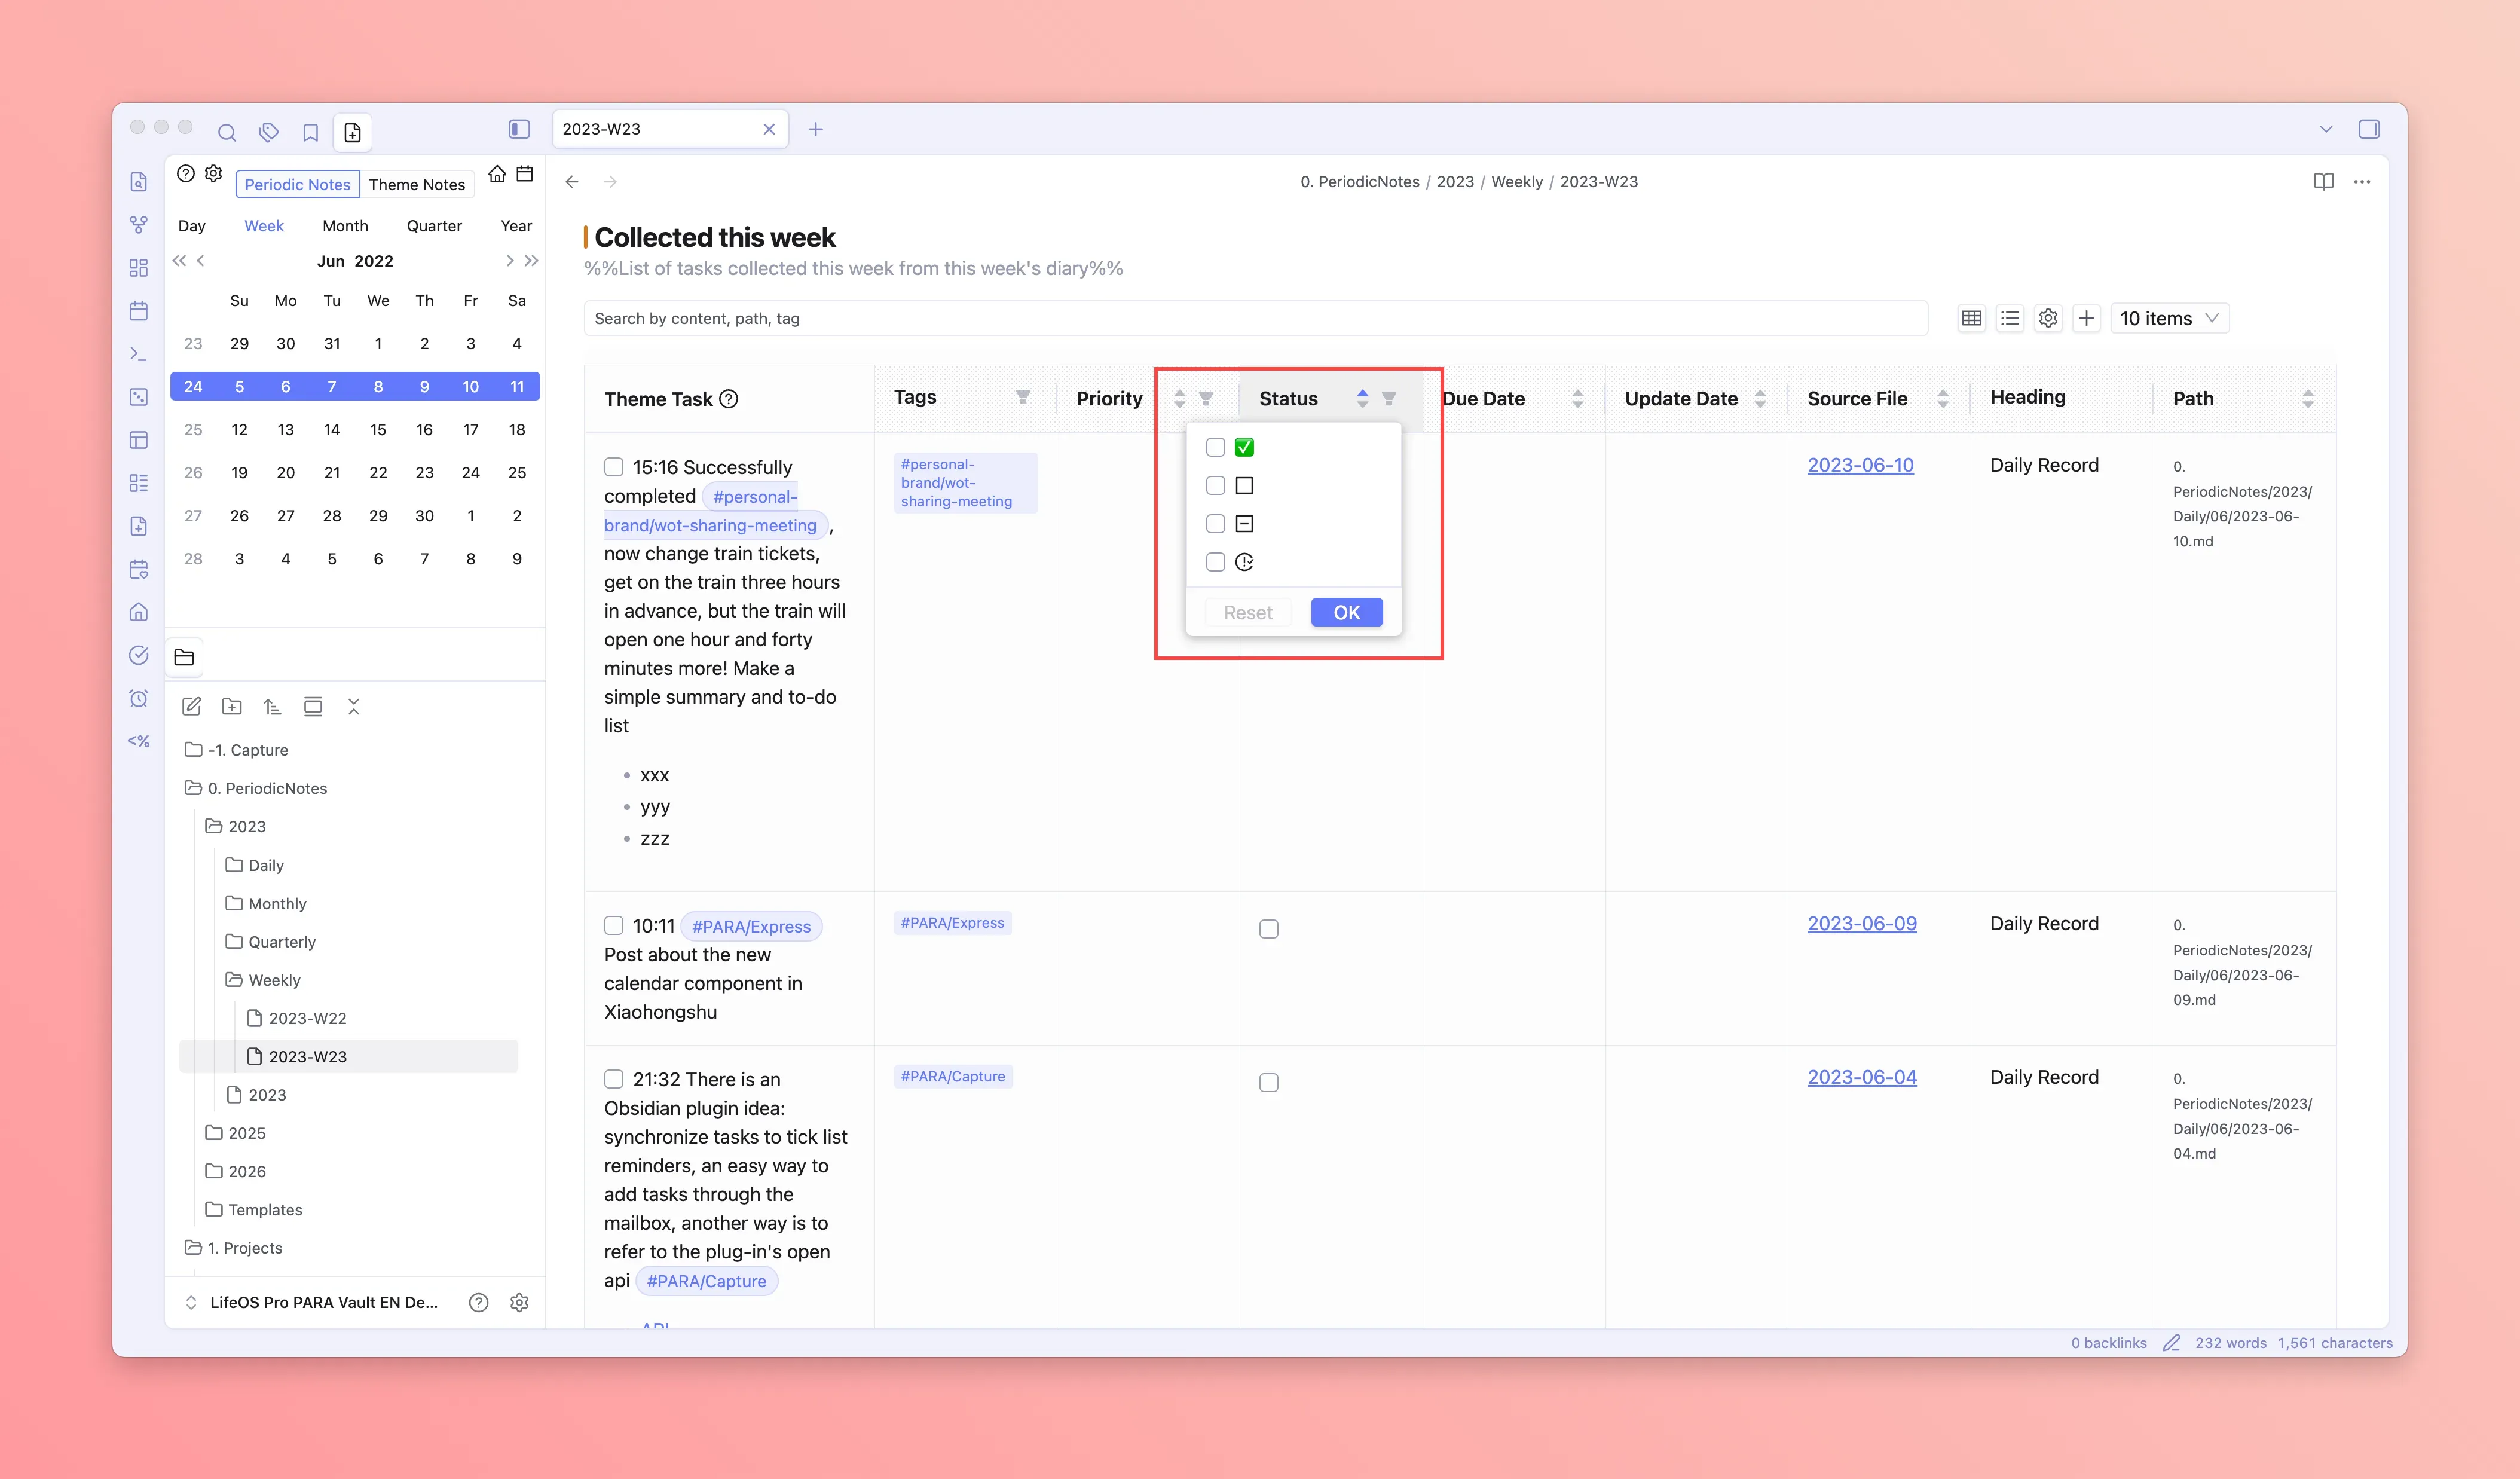
Task: Tick the 15:16 task checkbox
Action: [x=614, y=467]
